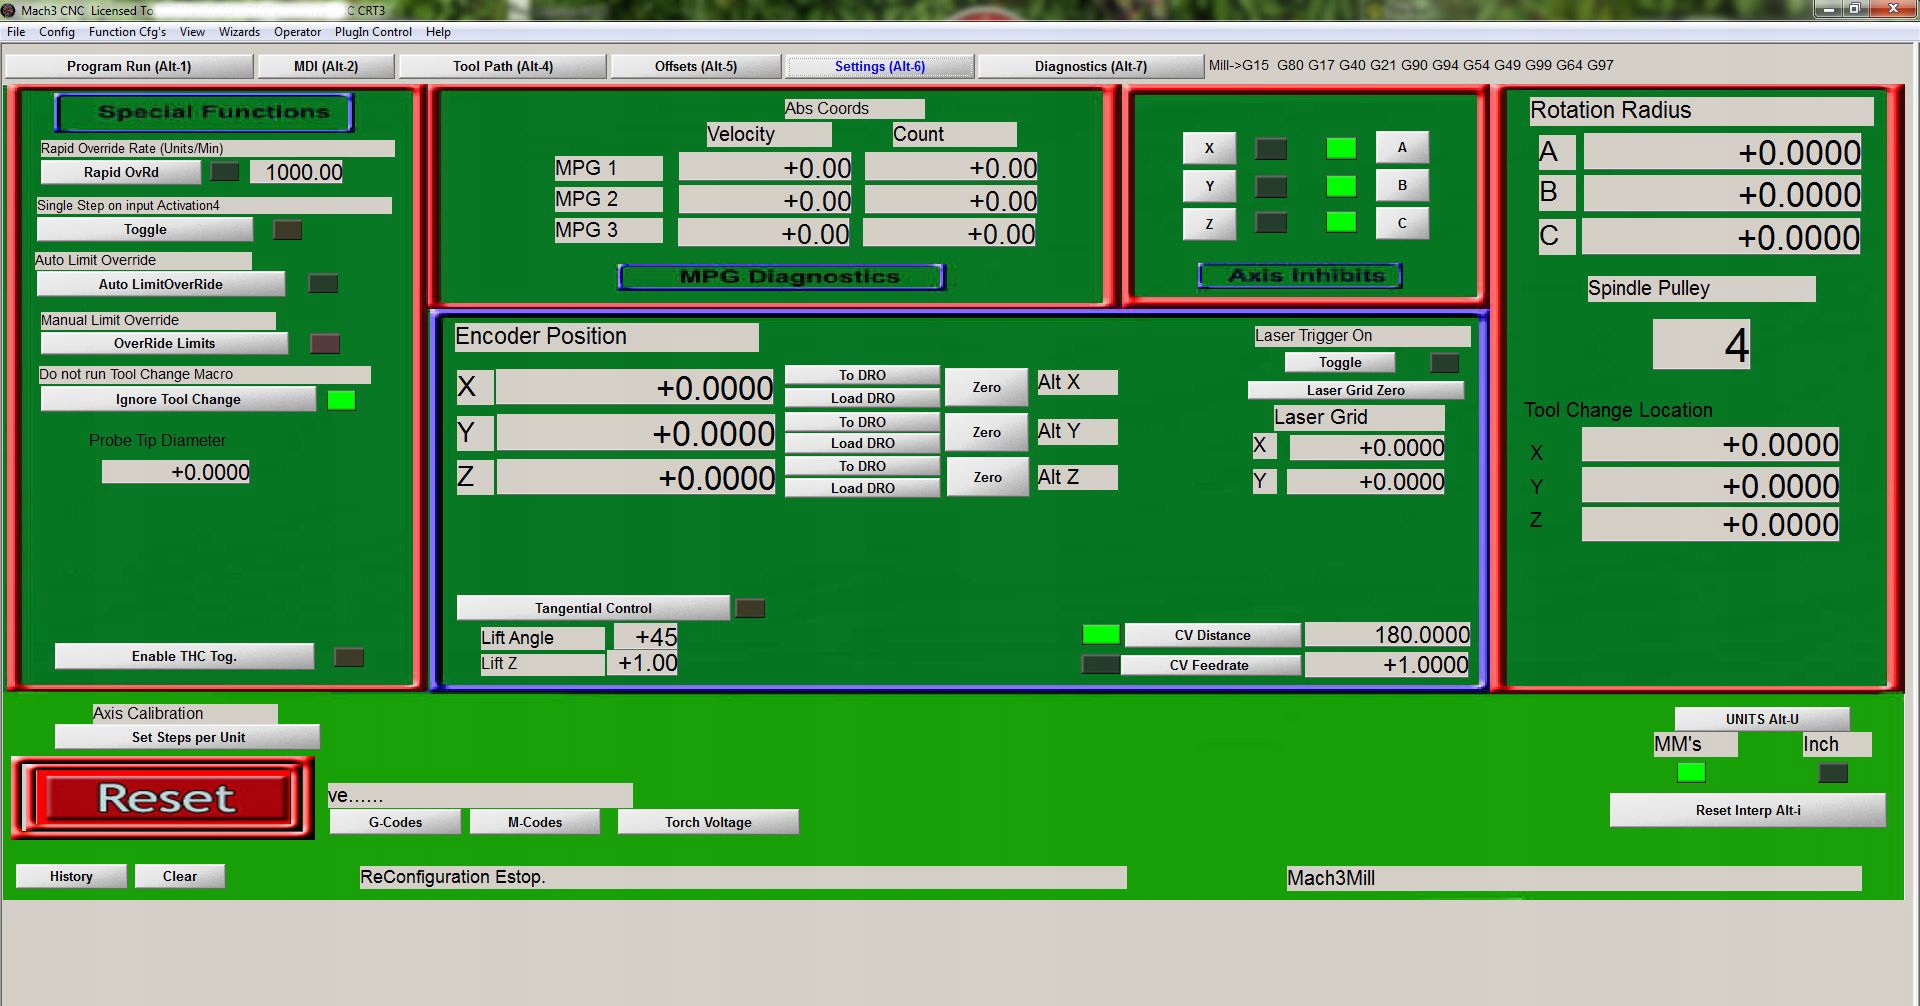Click the Z axis inhibit button

point(1209,224)
